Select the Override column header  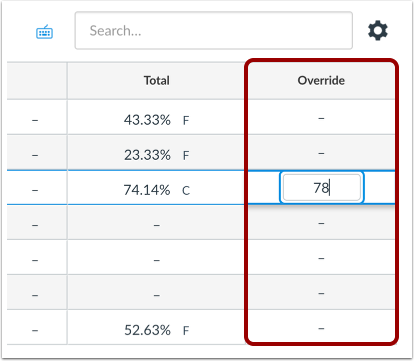(x=321, y=80)
